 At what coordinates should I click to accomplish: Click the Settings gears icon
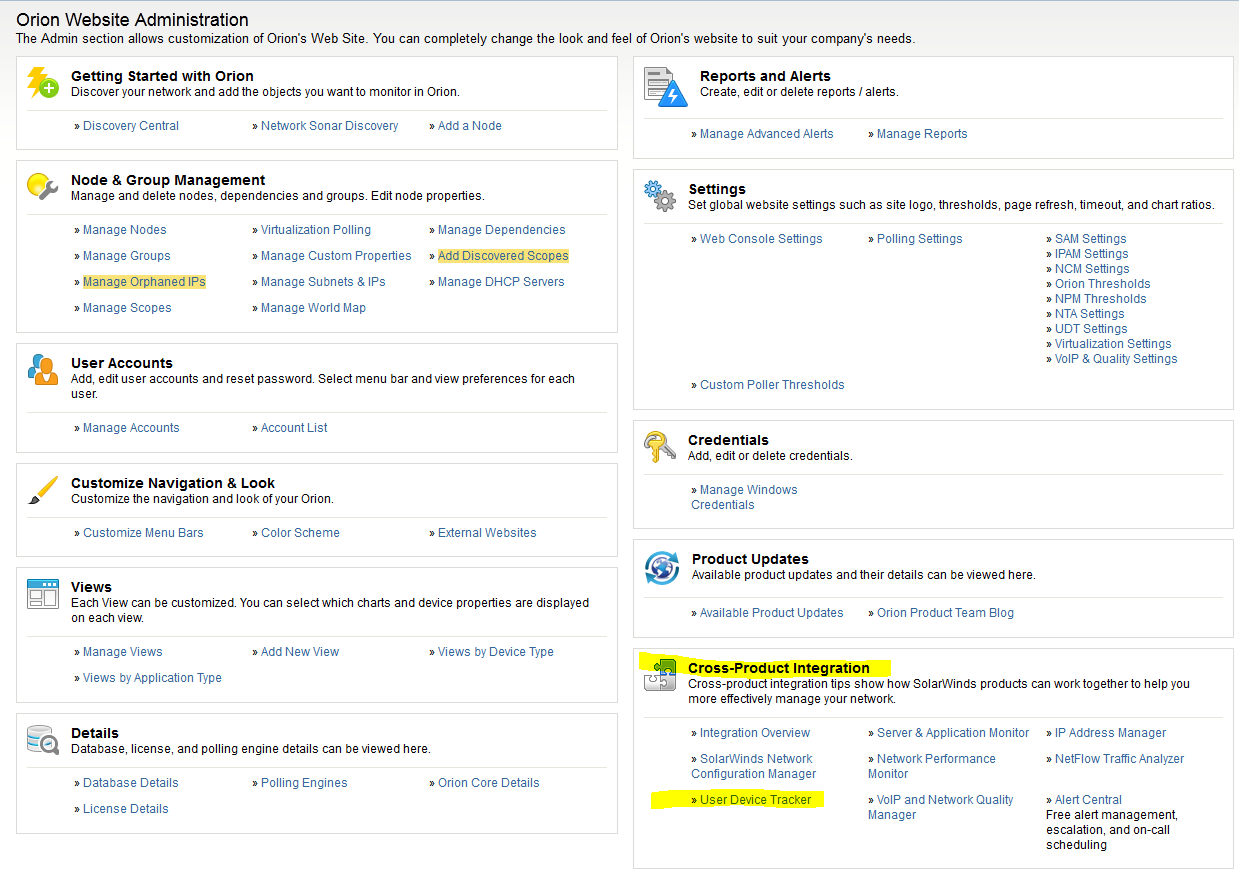659,195
